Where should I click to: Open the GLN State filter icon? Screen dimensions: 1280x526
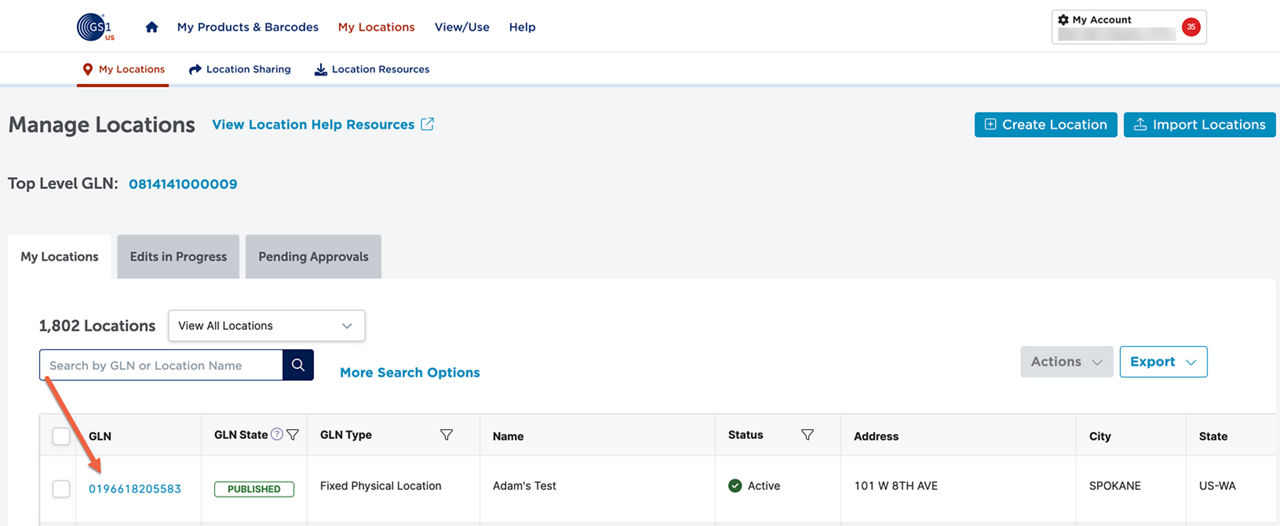(x=293, y=435)
